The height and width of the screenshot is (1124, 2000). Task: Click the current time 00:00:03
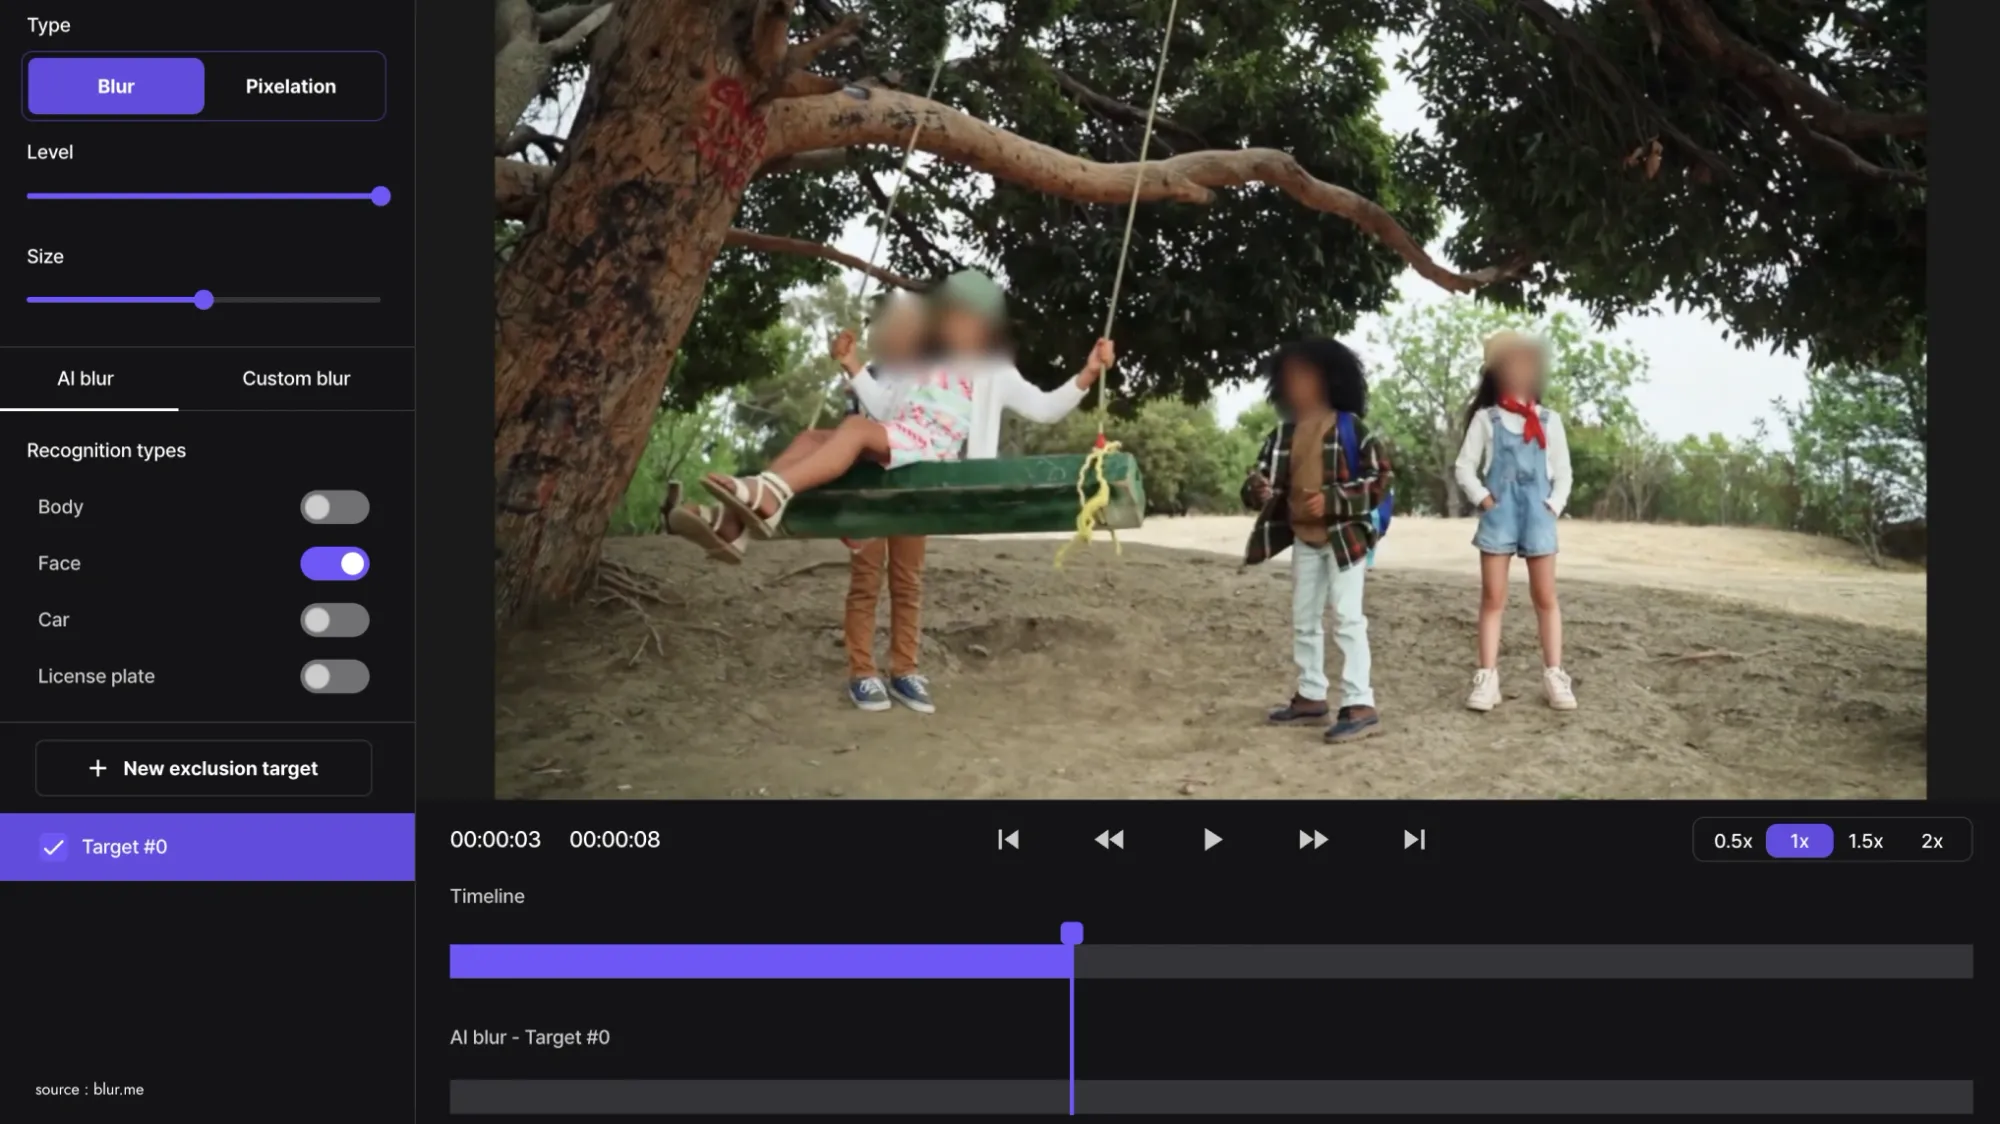pos(495,840)
